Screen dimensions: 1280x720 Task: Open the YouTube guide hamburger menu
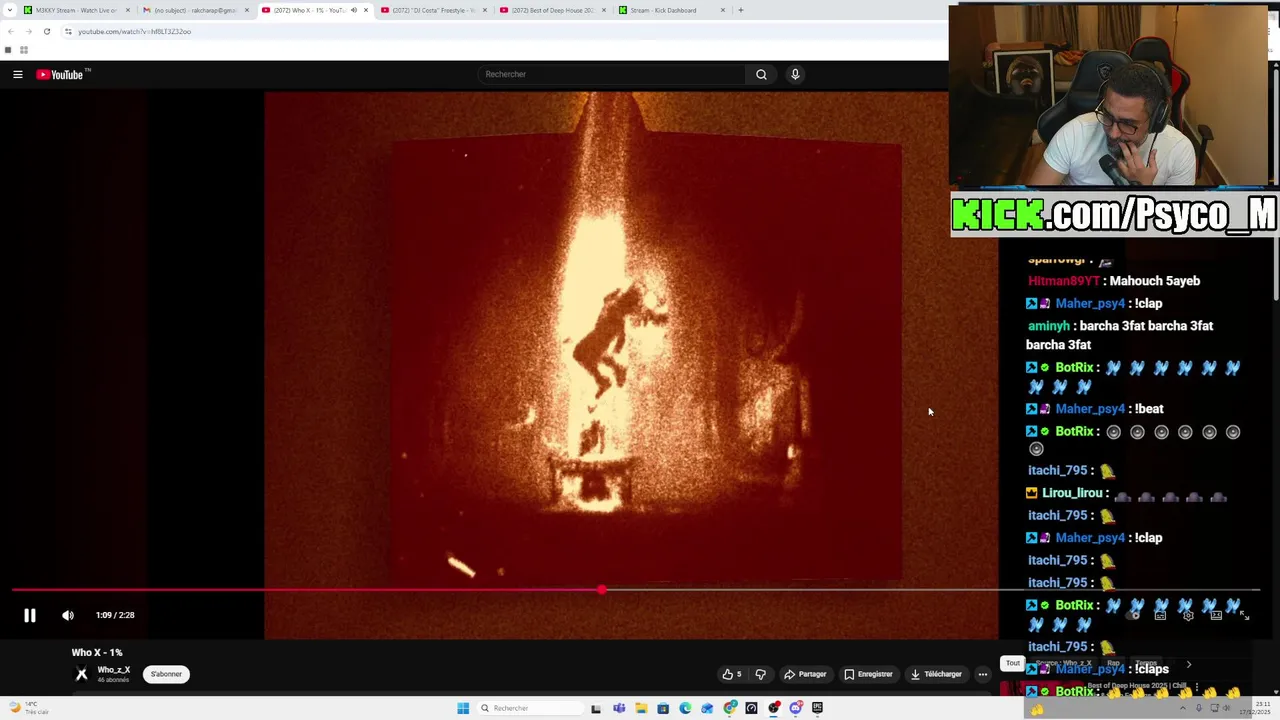(18, 74)
